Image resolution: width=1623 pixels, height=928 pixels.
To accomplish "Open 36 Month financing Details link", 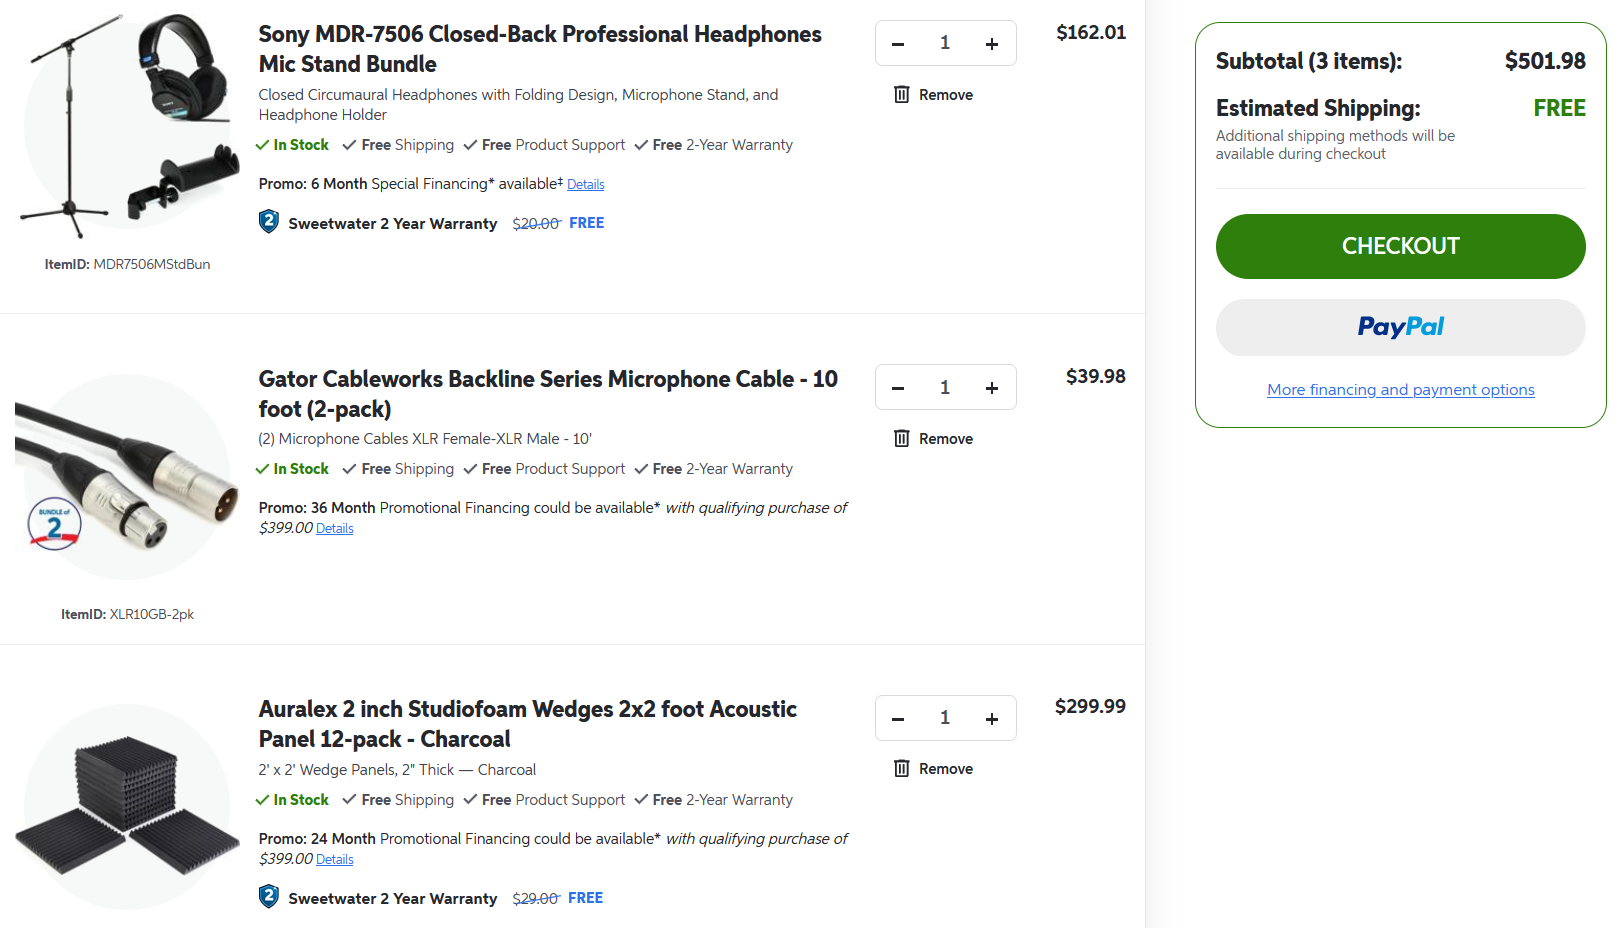I will pyautogui.click(x=335, y=529).
